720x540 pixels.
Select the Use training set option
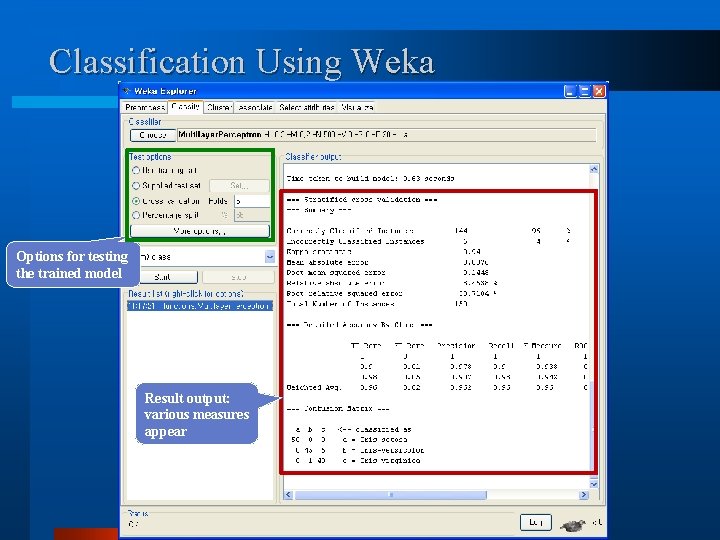coord(136,170)
